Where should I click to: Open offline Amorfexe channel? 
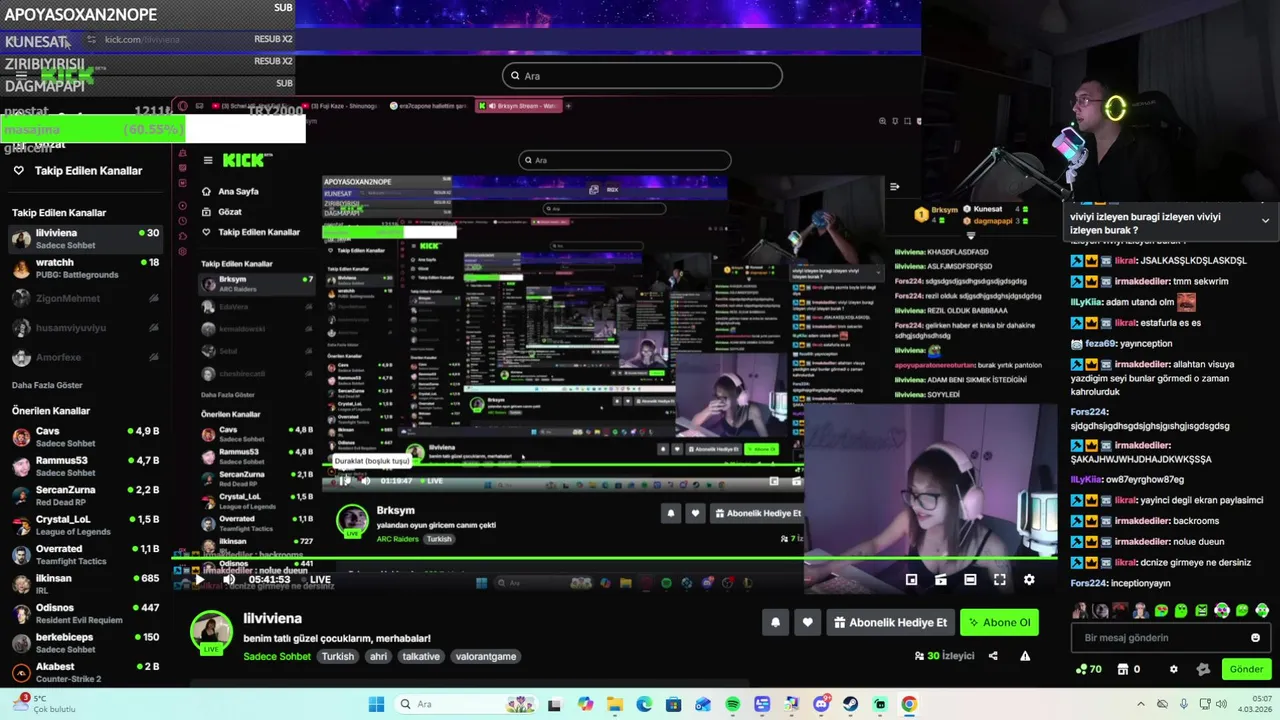(85, 357)
